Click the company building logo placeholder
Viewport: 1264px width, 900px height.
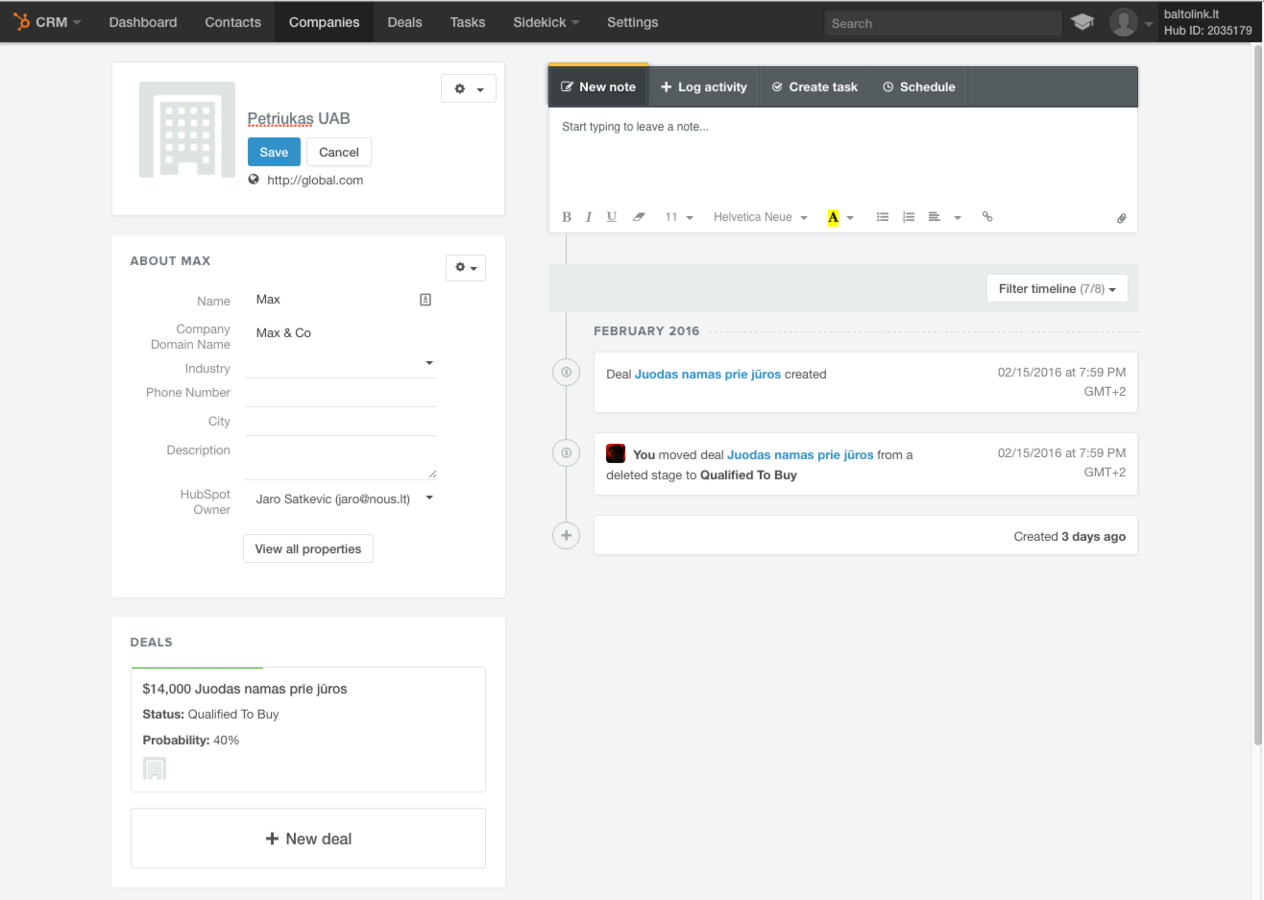[x=187, y=130]
